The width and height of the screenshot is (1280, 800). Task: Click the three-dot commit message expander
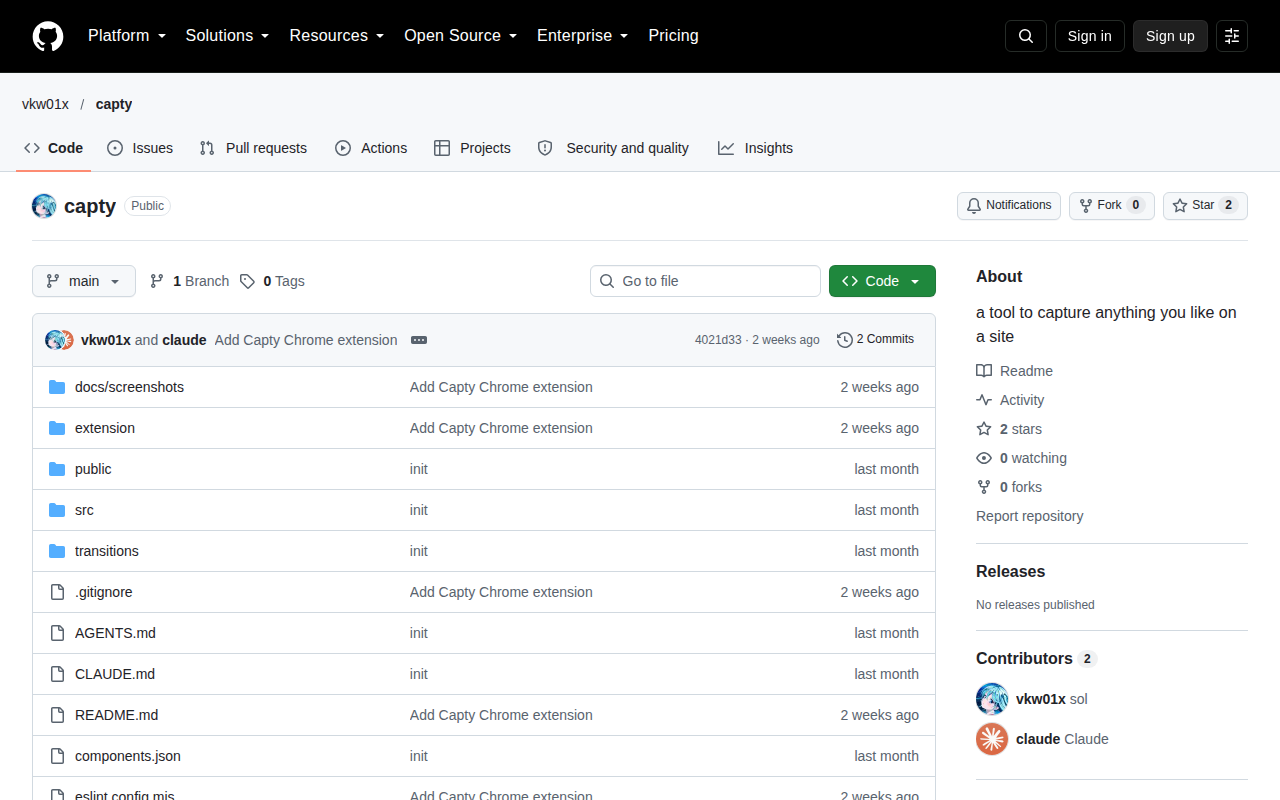point(419,340)
